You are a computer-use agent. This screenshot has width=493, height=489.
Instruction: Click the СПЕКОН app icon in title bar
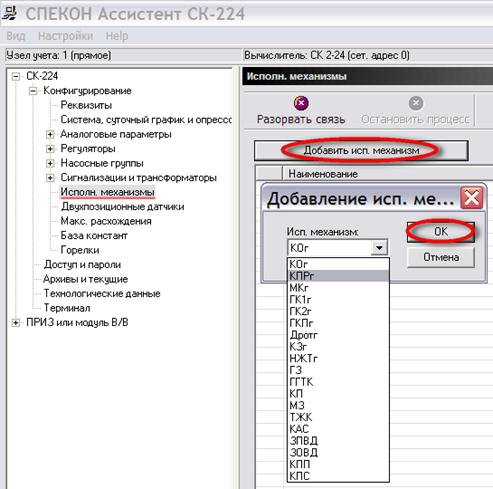coord(10,13)
